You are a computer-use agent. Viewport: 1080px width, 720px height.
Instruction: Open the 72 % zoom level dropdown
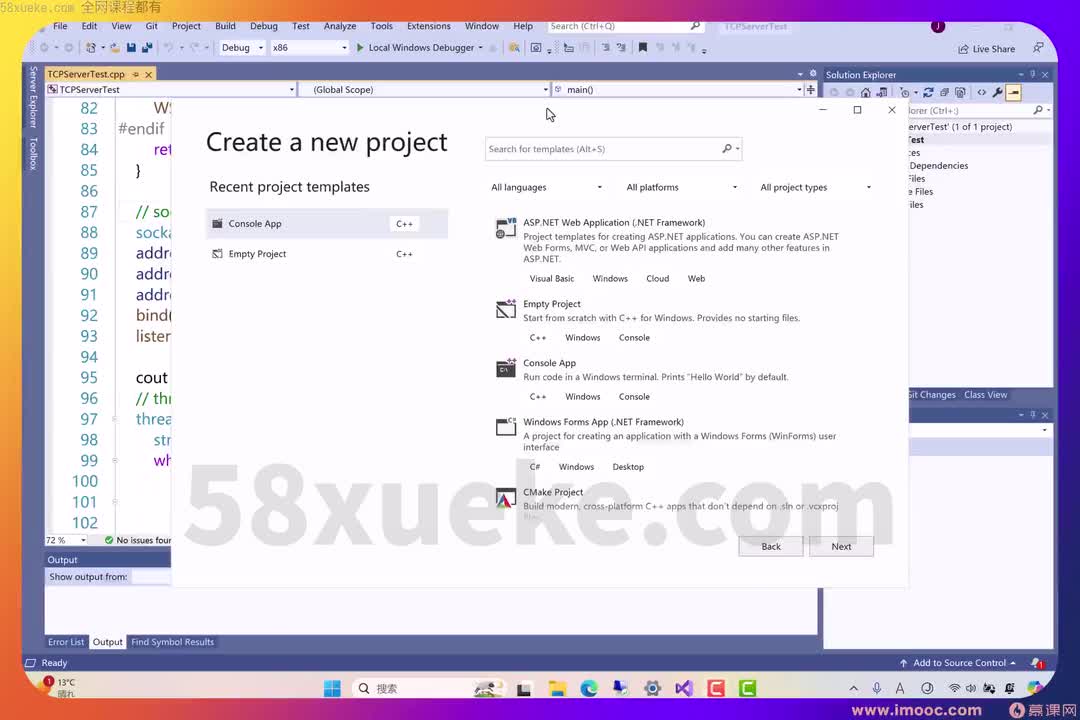[x=67, y=540]
